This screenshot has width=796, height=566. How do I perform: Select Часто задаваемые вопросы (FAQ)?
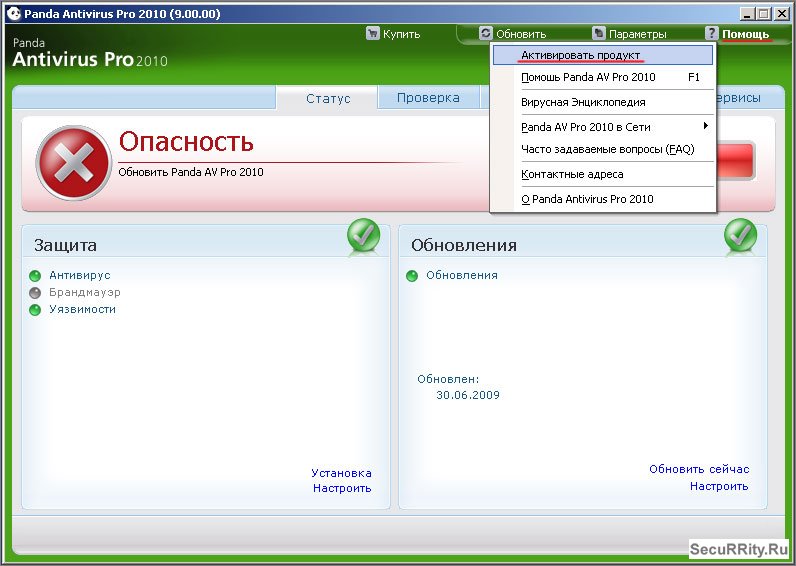tap(603, 149)
